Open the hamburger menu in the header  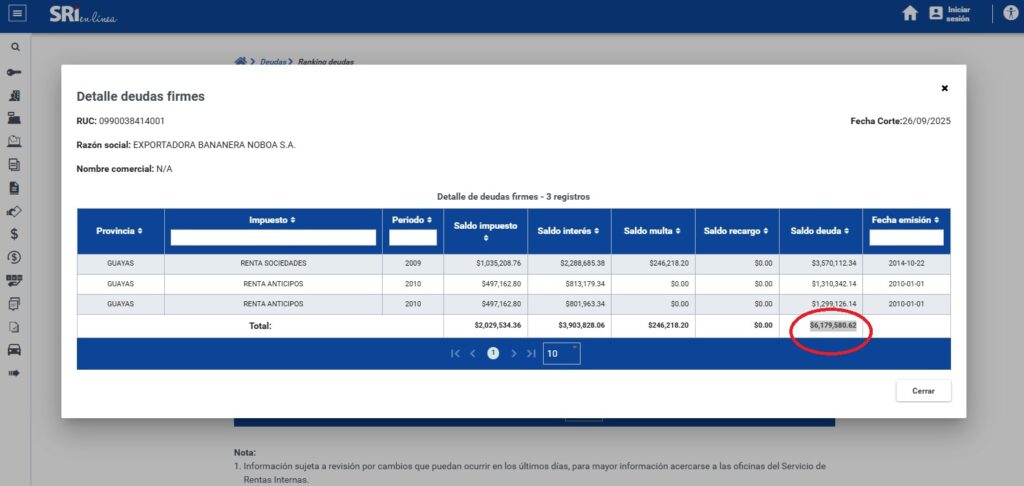(x=18, y=13)
